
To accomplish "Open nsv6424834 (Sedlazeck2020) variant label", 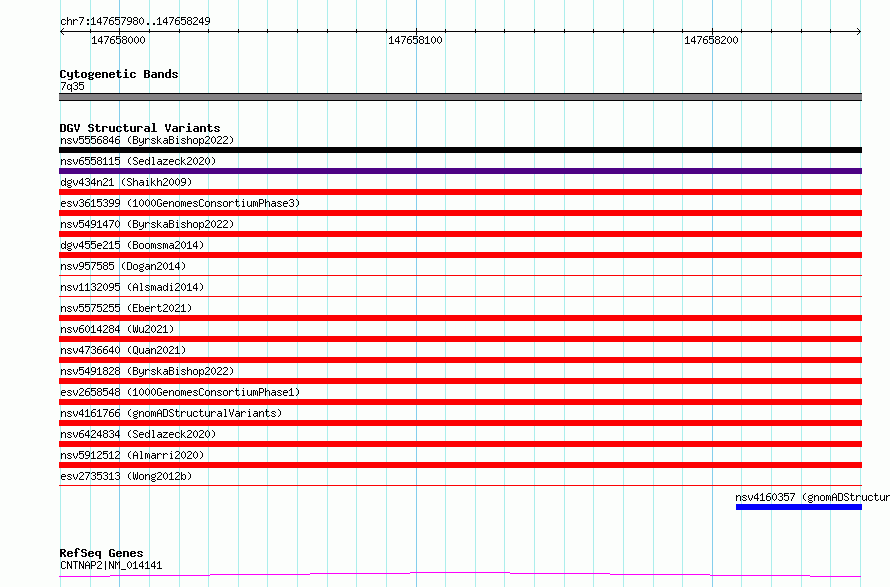I will pos(138,434).
